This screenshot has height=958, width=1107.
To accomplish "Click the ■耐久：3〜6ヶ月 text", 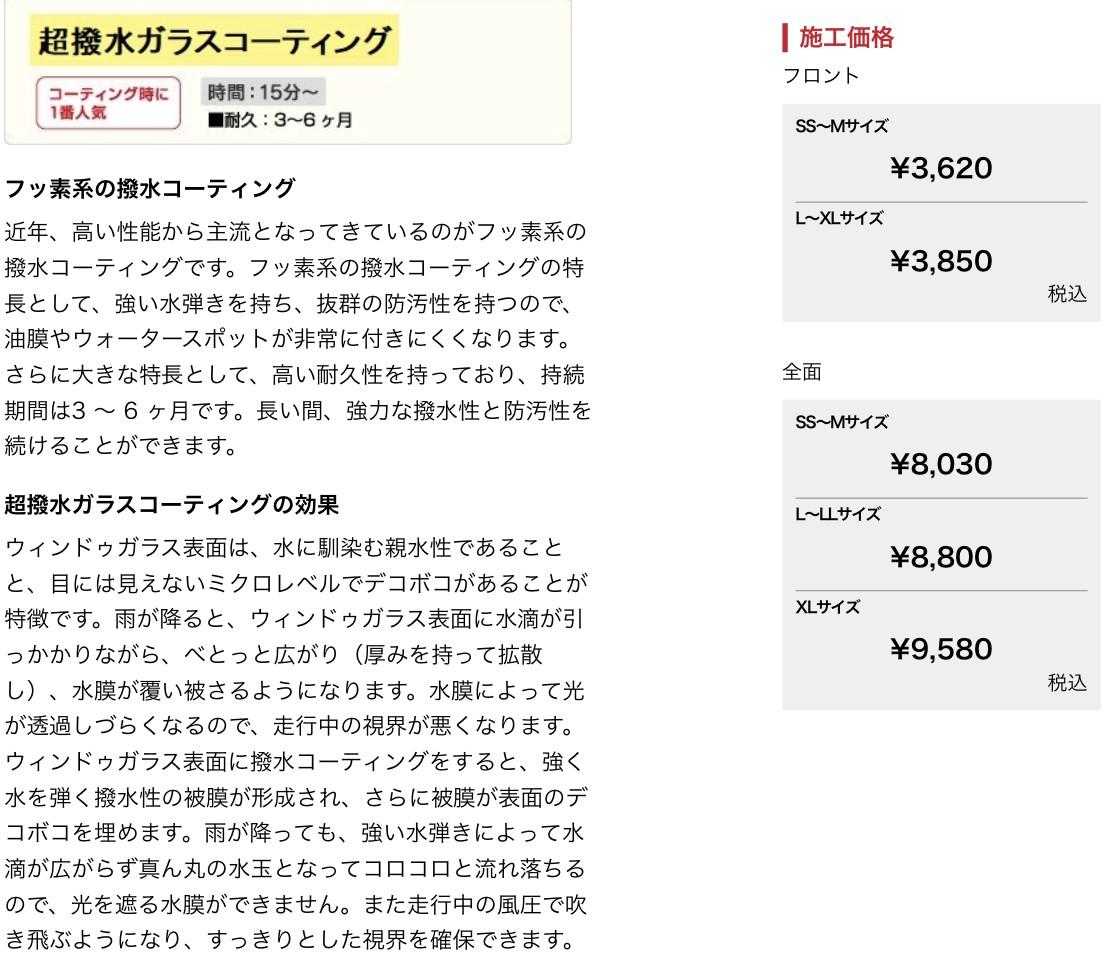I will (280, 120).
